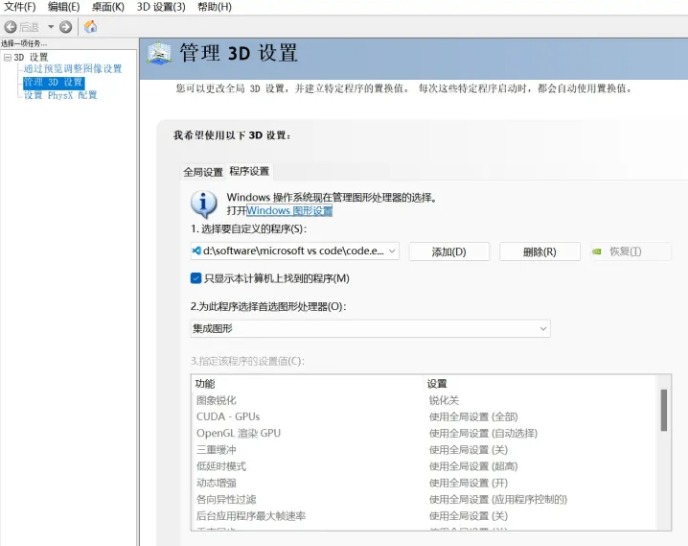Click the 锐化关 setting value
Viewport: 688px width, 546px height.
point(444,400)
